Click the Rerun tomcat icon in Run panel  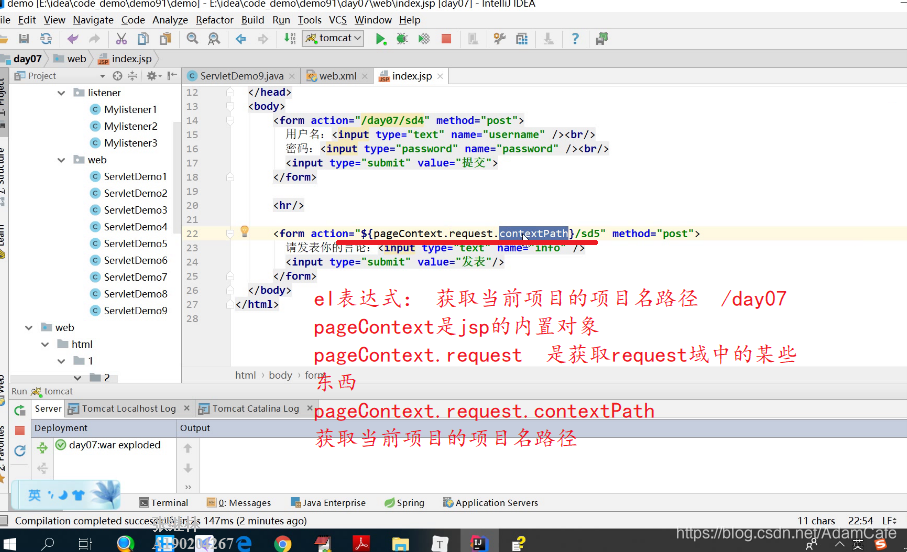click(20, 410)
